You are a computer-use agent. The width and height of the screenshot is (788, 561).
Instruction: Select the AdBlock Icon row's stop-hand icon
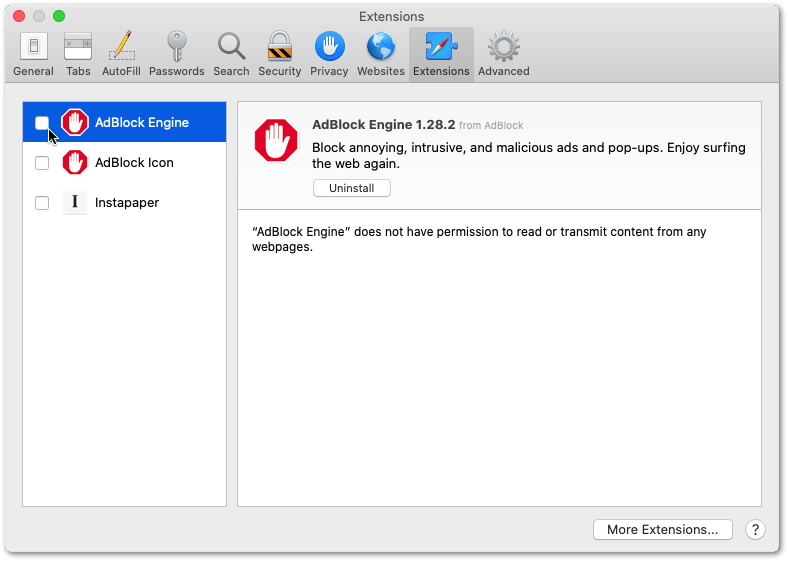point(75,162)
